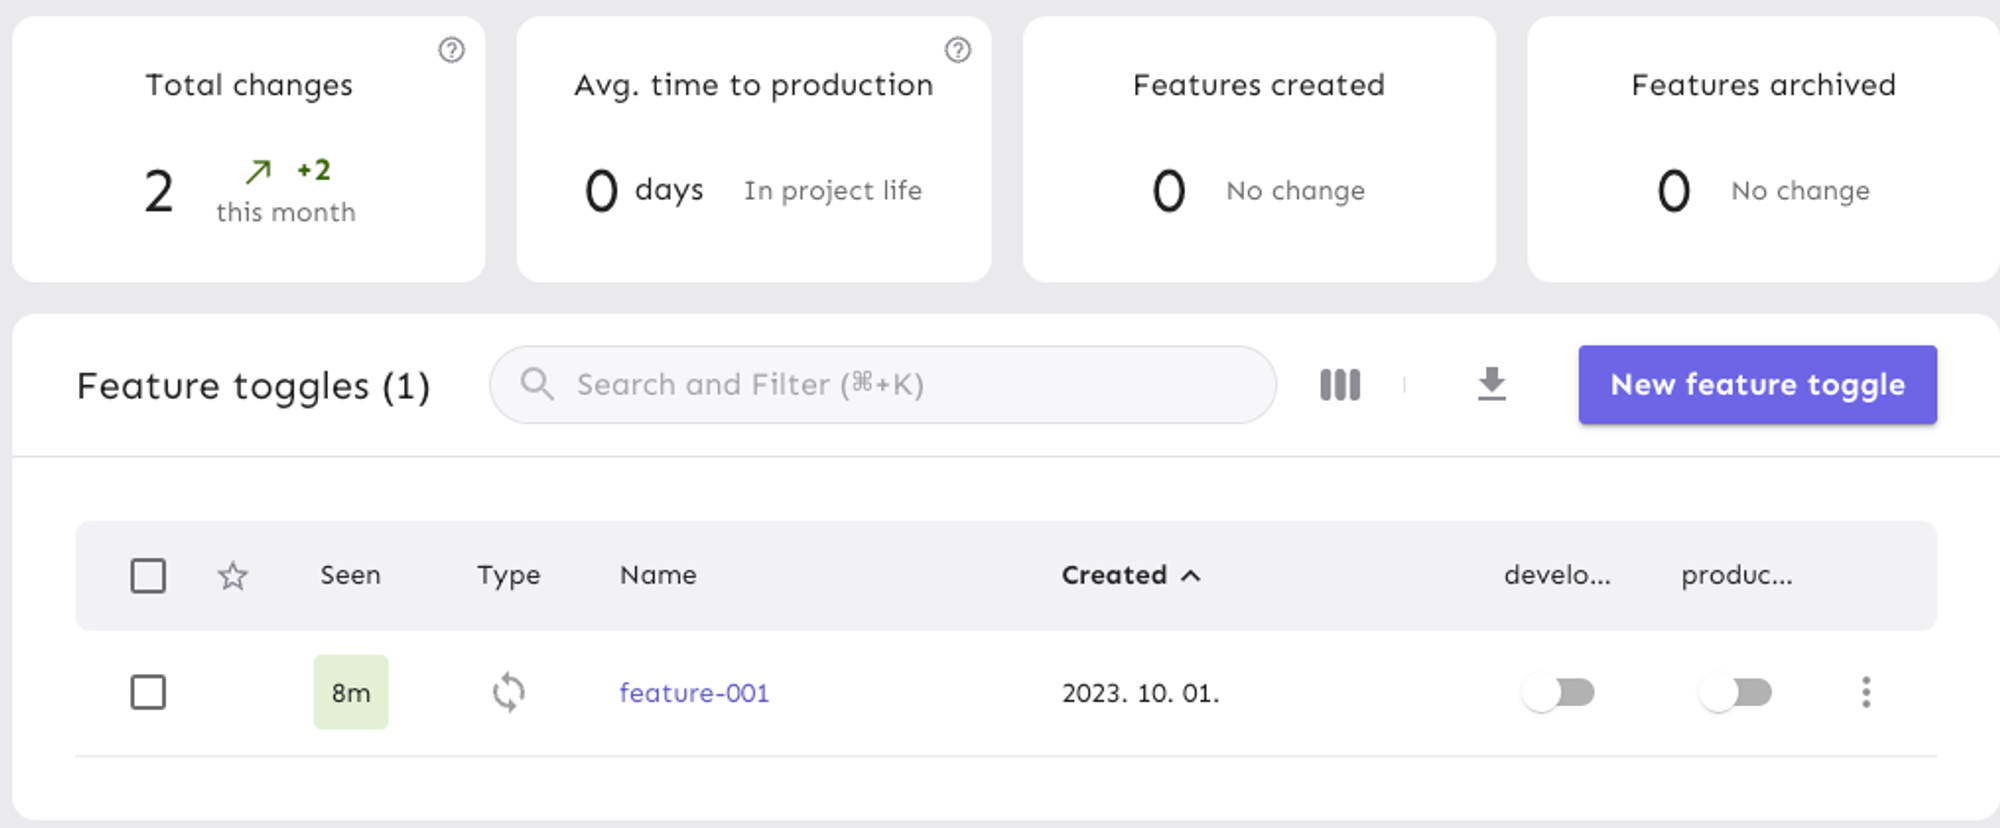Focus the Search and Filter field
2000x828 pixels.
(x=900, y=385)
